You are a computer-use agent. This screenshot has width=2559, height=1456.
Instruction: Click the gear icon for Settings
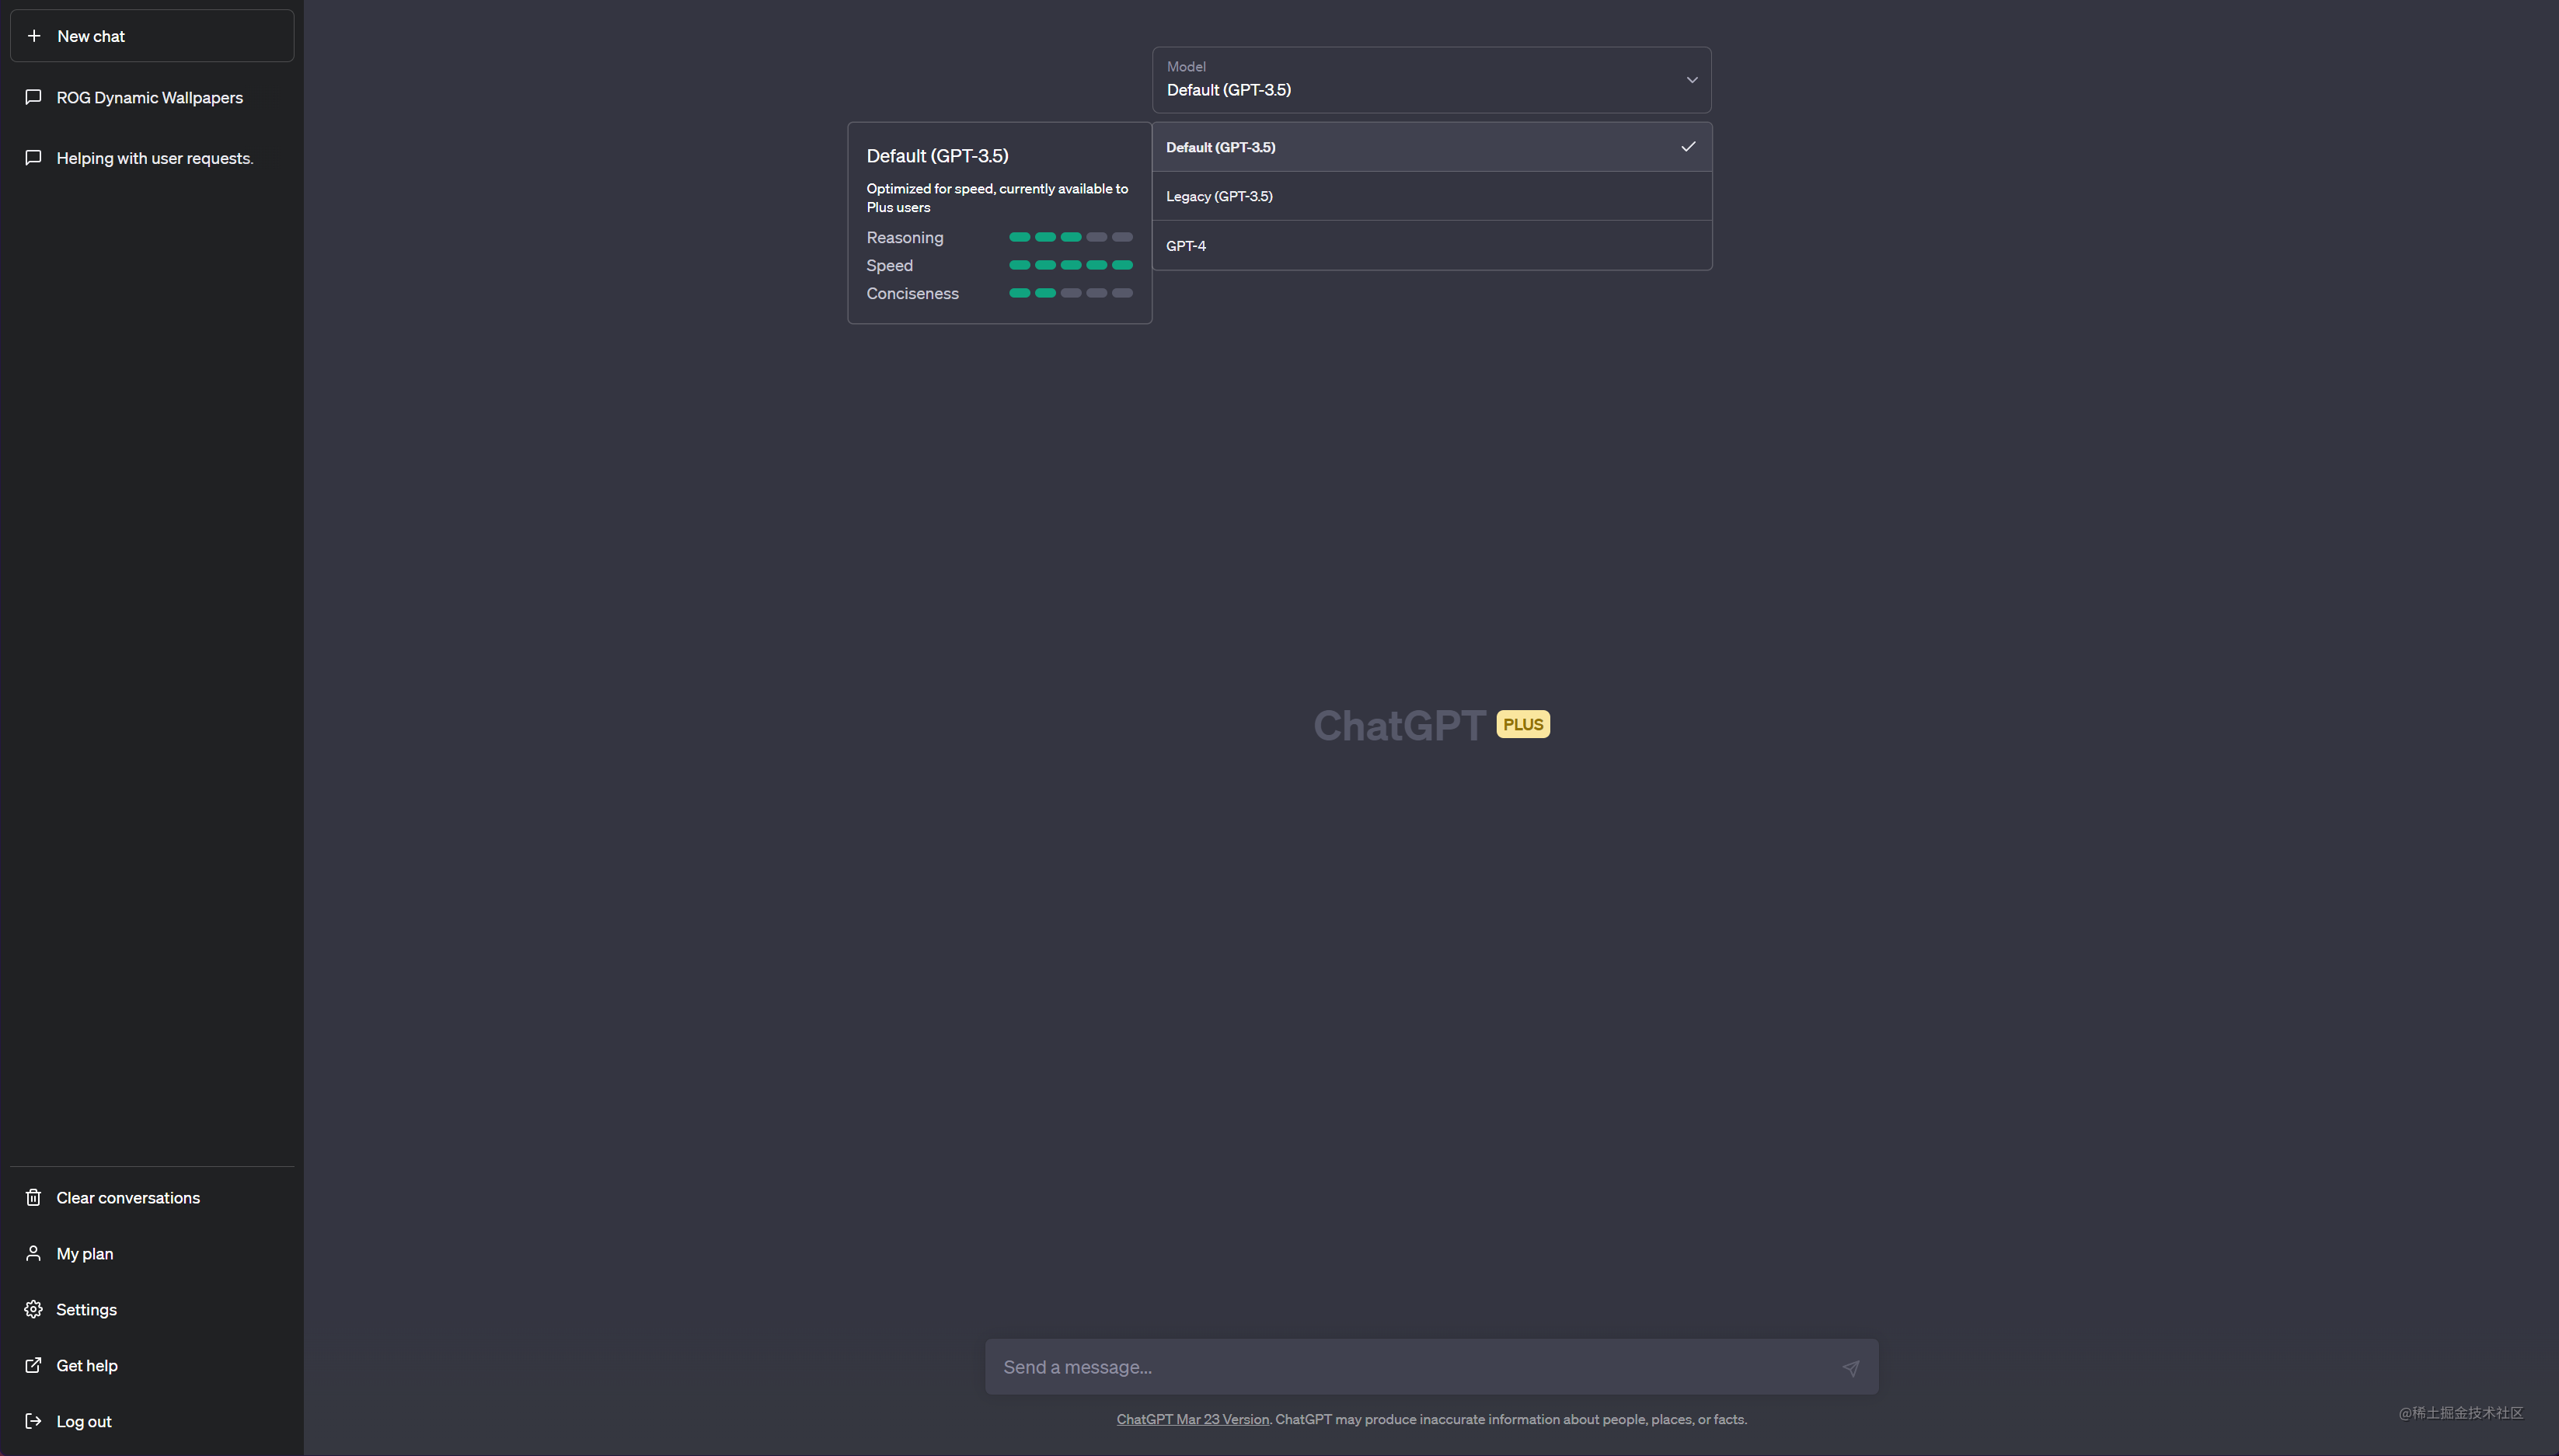(33, 1309)
